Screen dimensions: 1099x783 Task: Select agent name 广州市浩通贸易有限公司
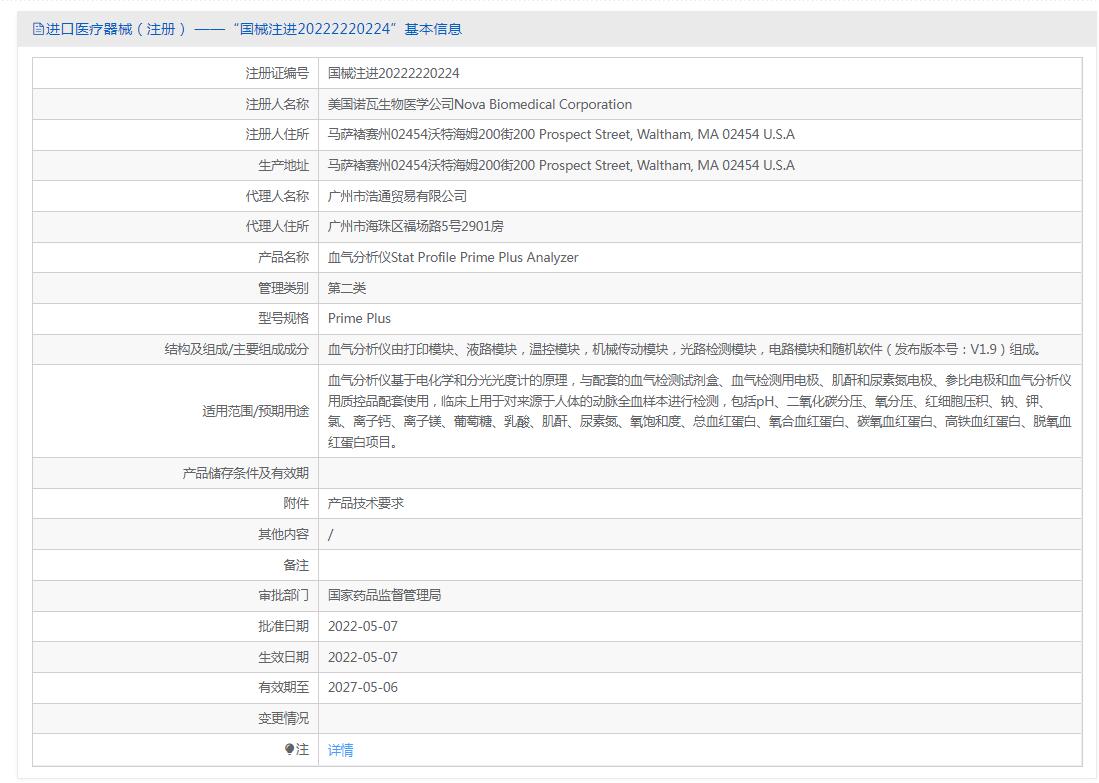coord(397,196)
